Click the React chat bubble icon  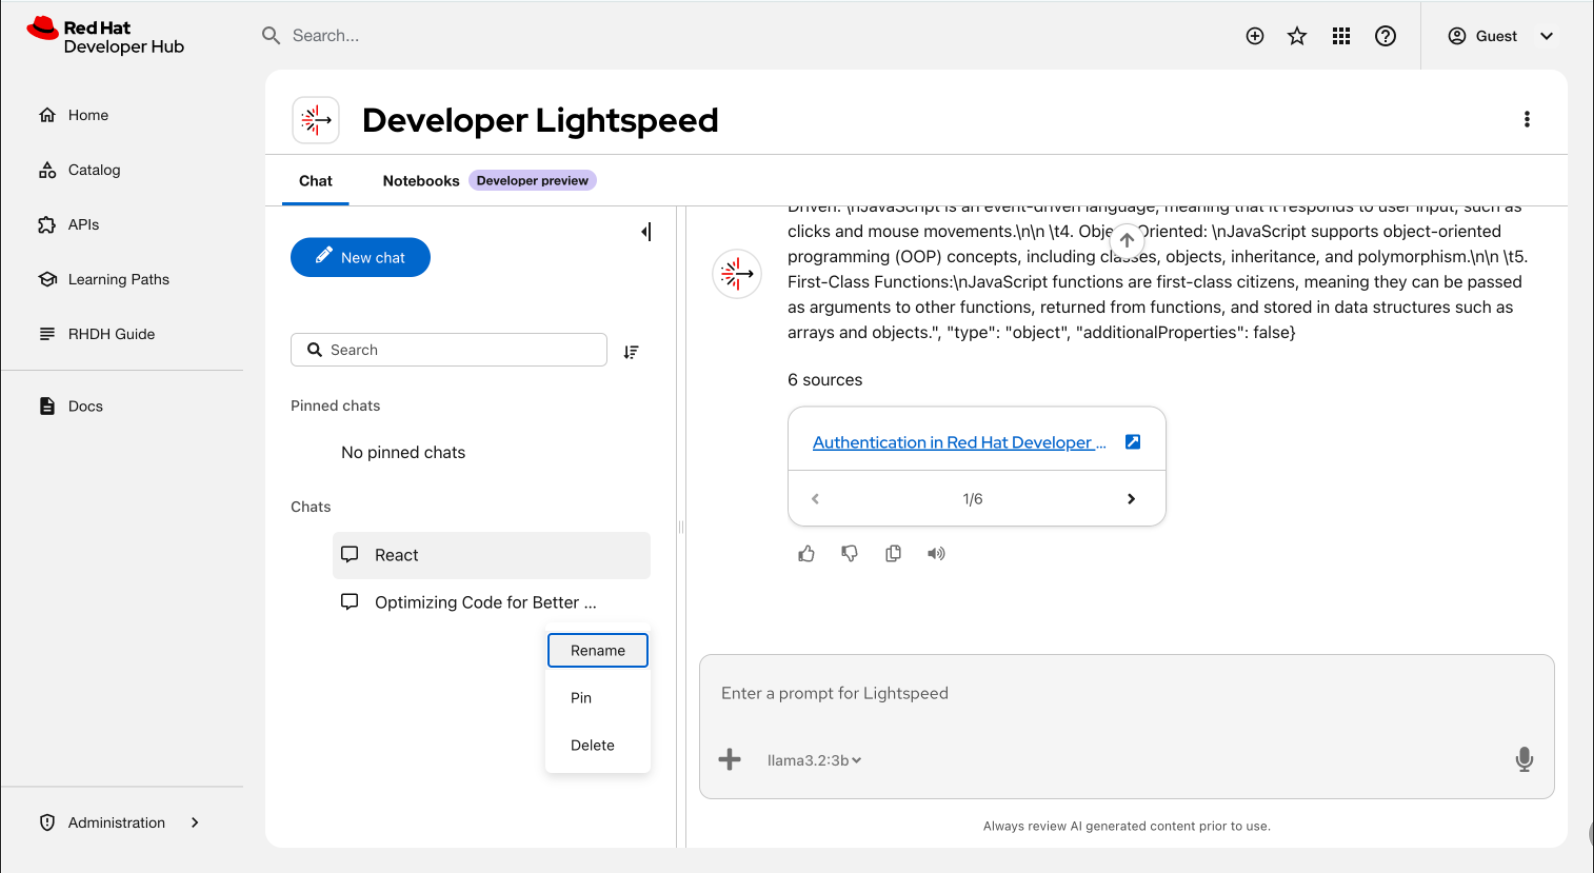pos(349,554)
